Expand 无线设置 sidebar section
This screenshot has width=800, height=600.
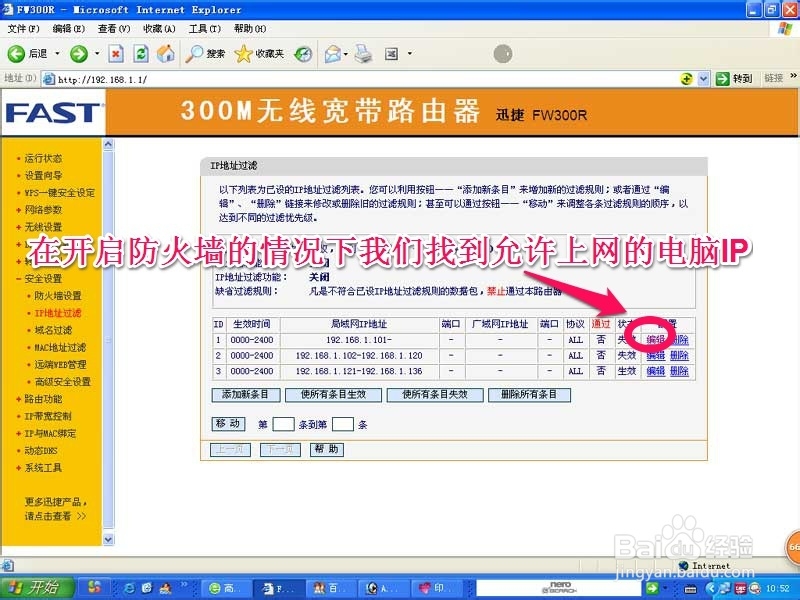coord(43,227)
